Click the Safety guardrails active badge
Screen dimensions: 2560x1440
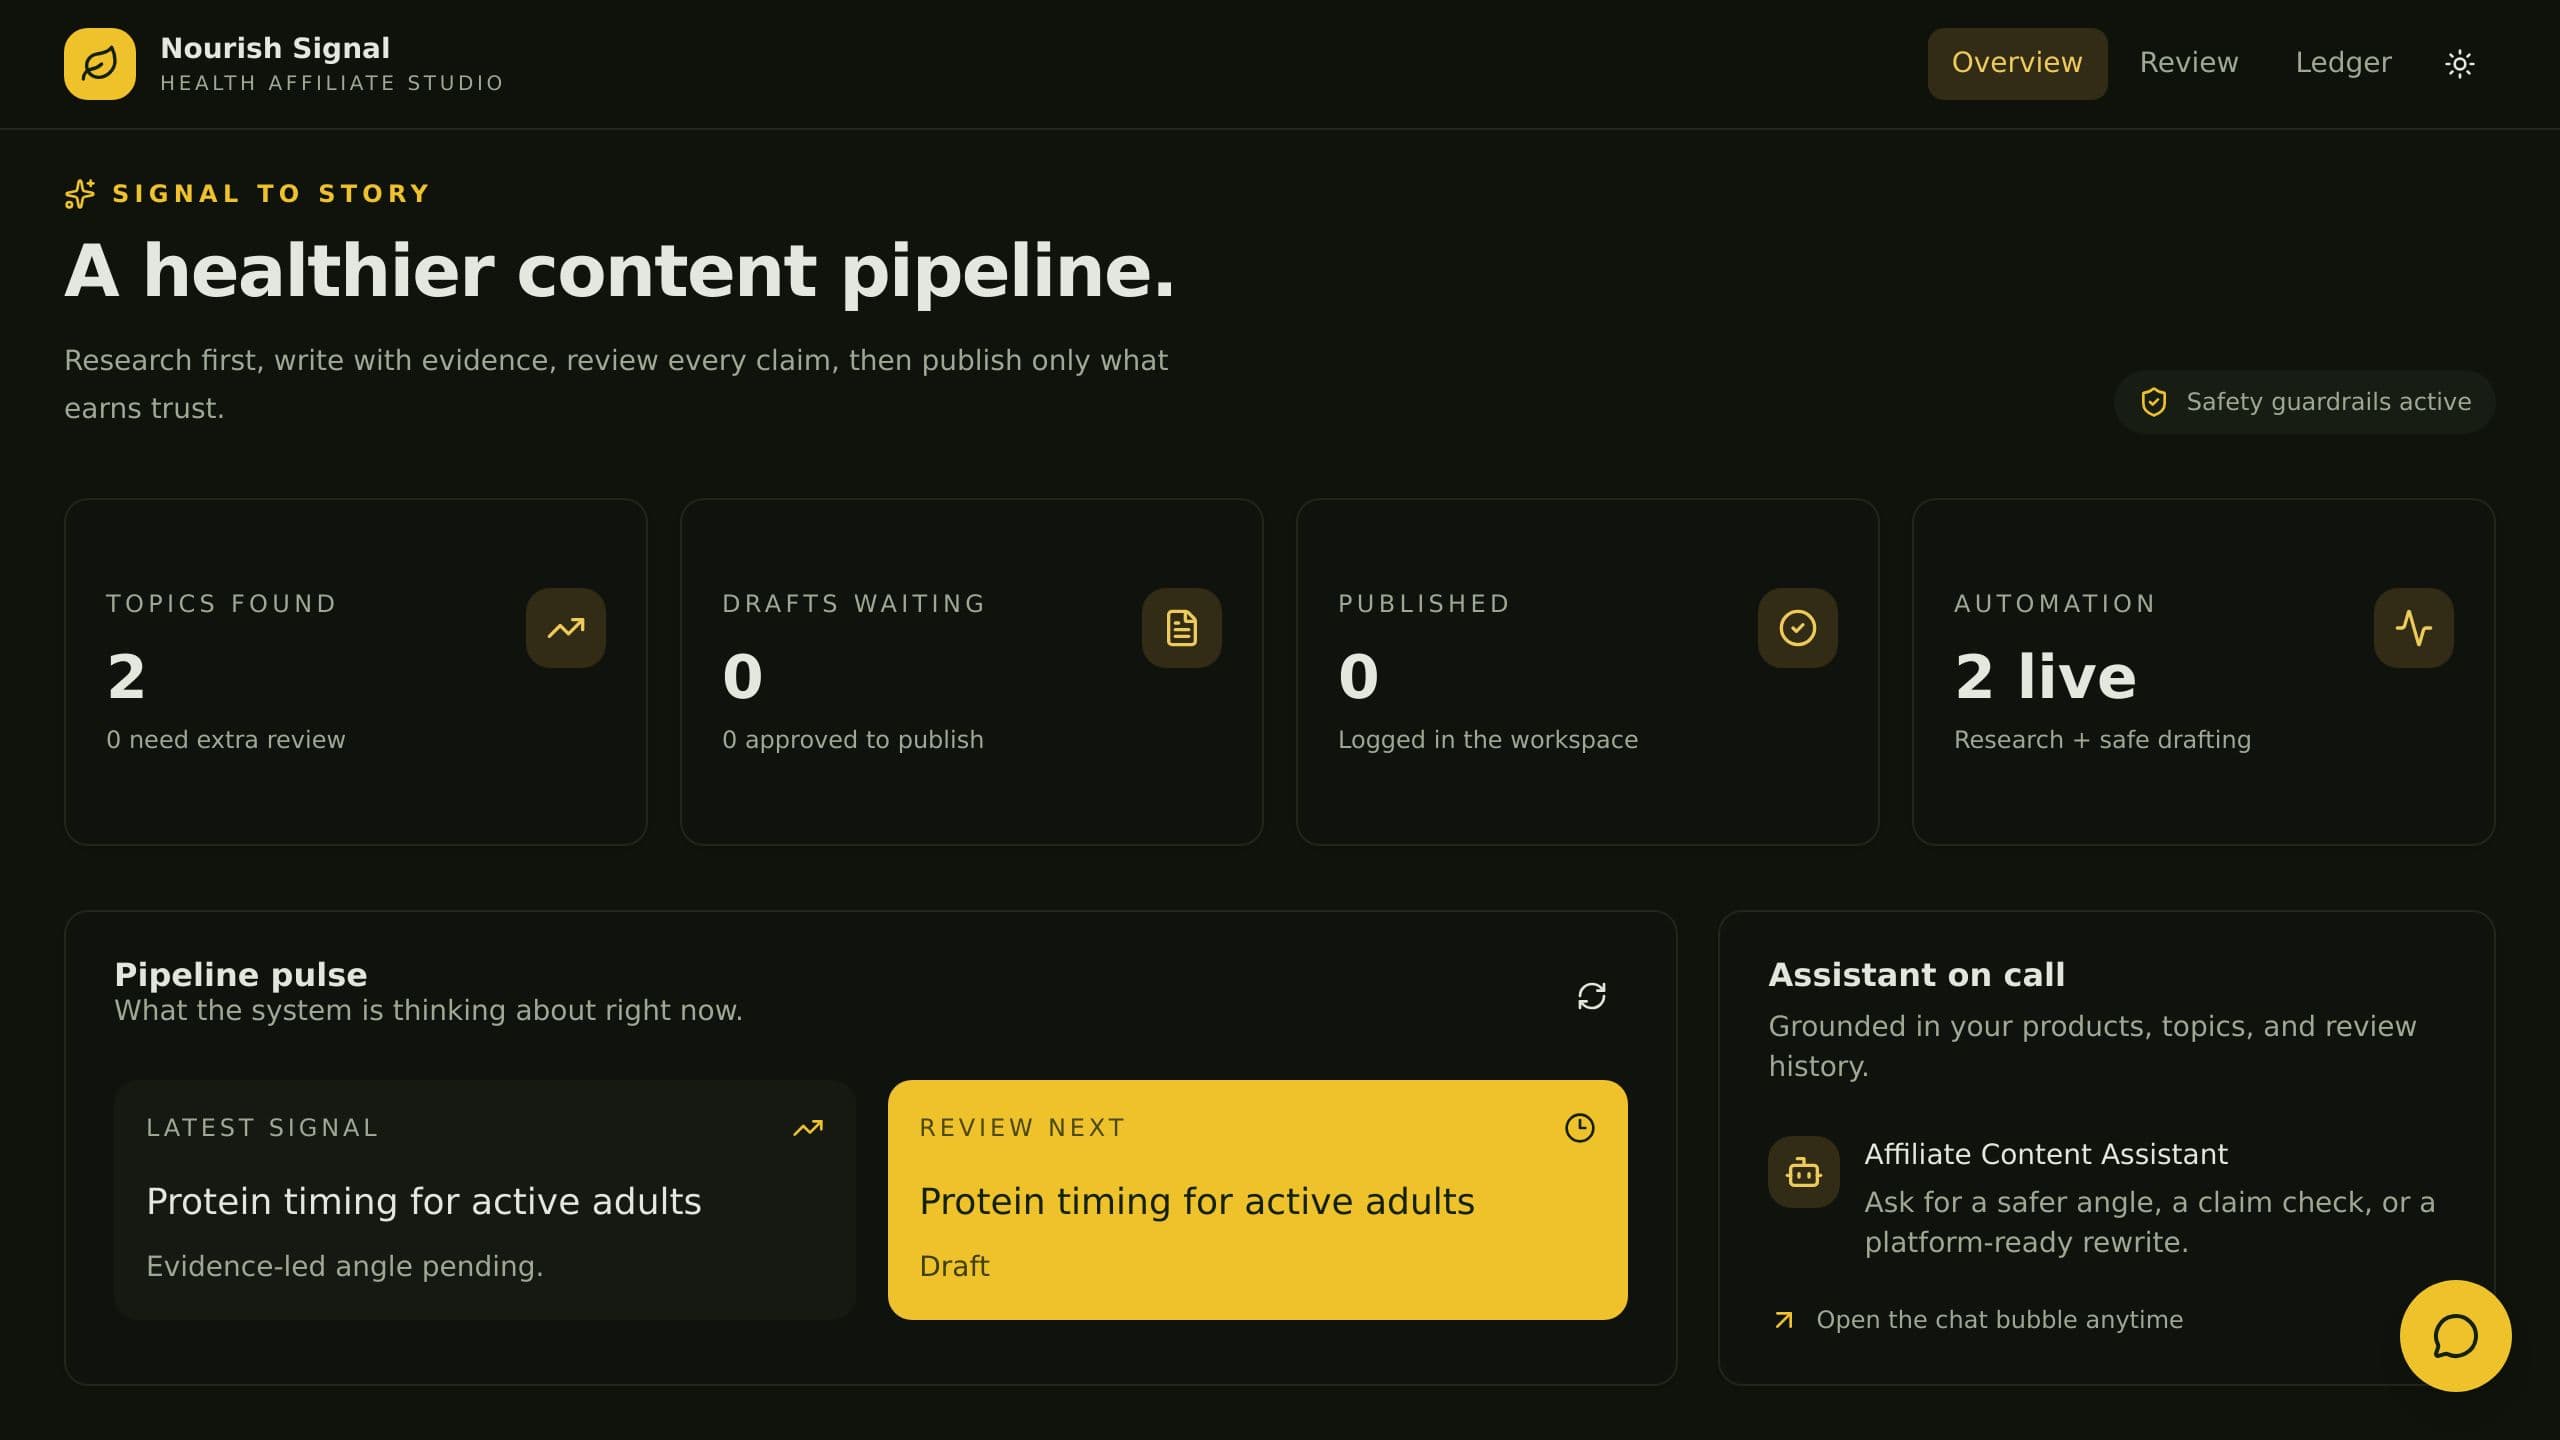pos(2305,402)
